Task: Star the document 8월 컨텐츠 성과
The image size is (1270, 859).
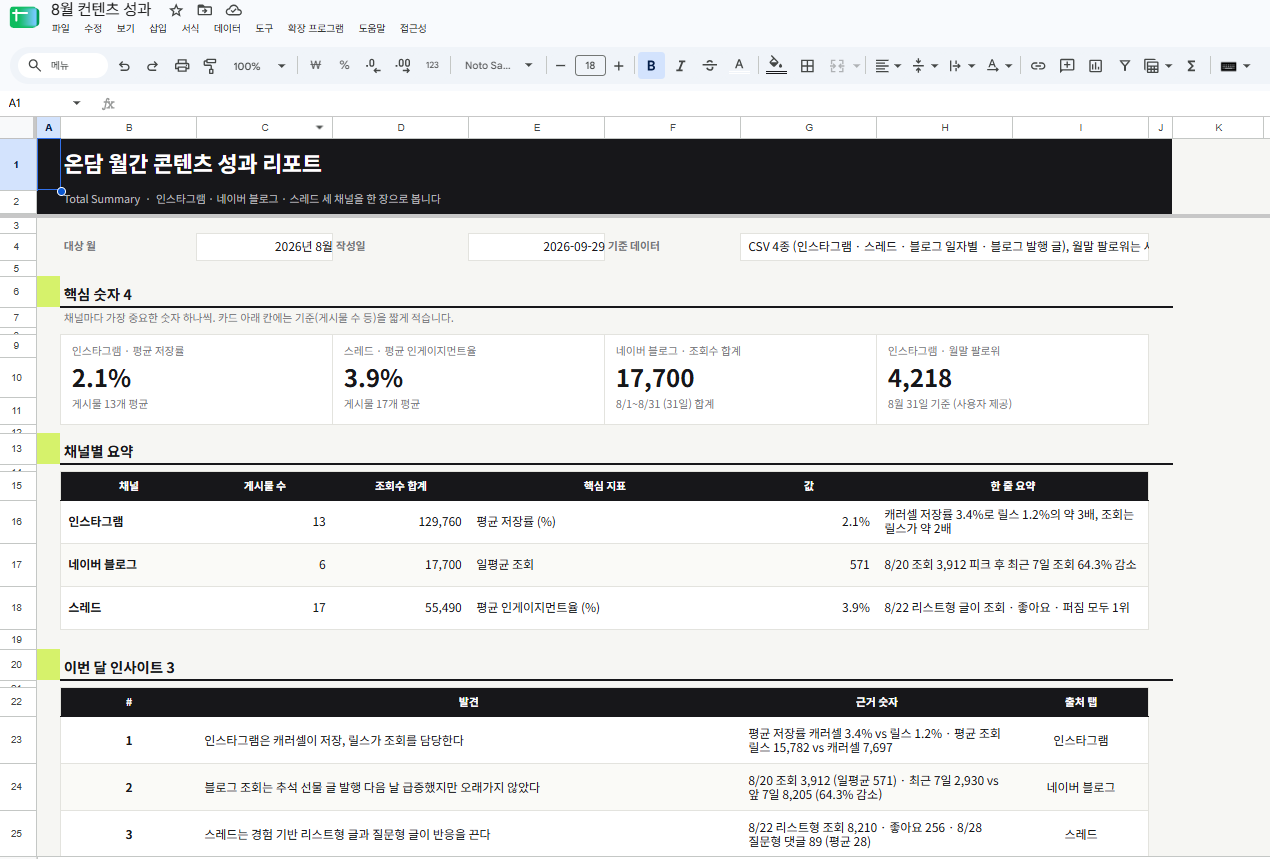Action: [176, 10]
